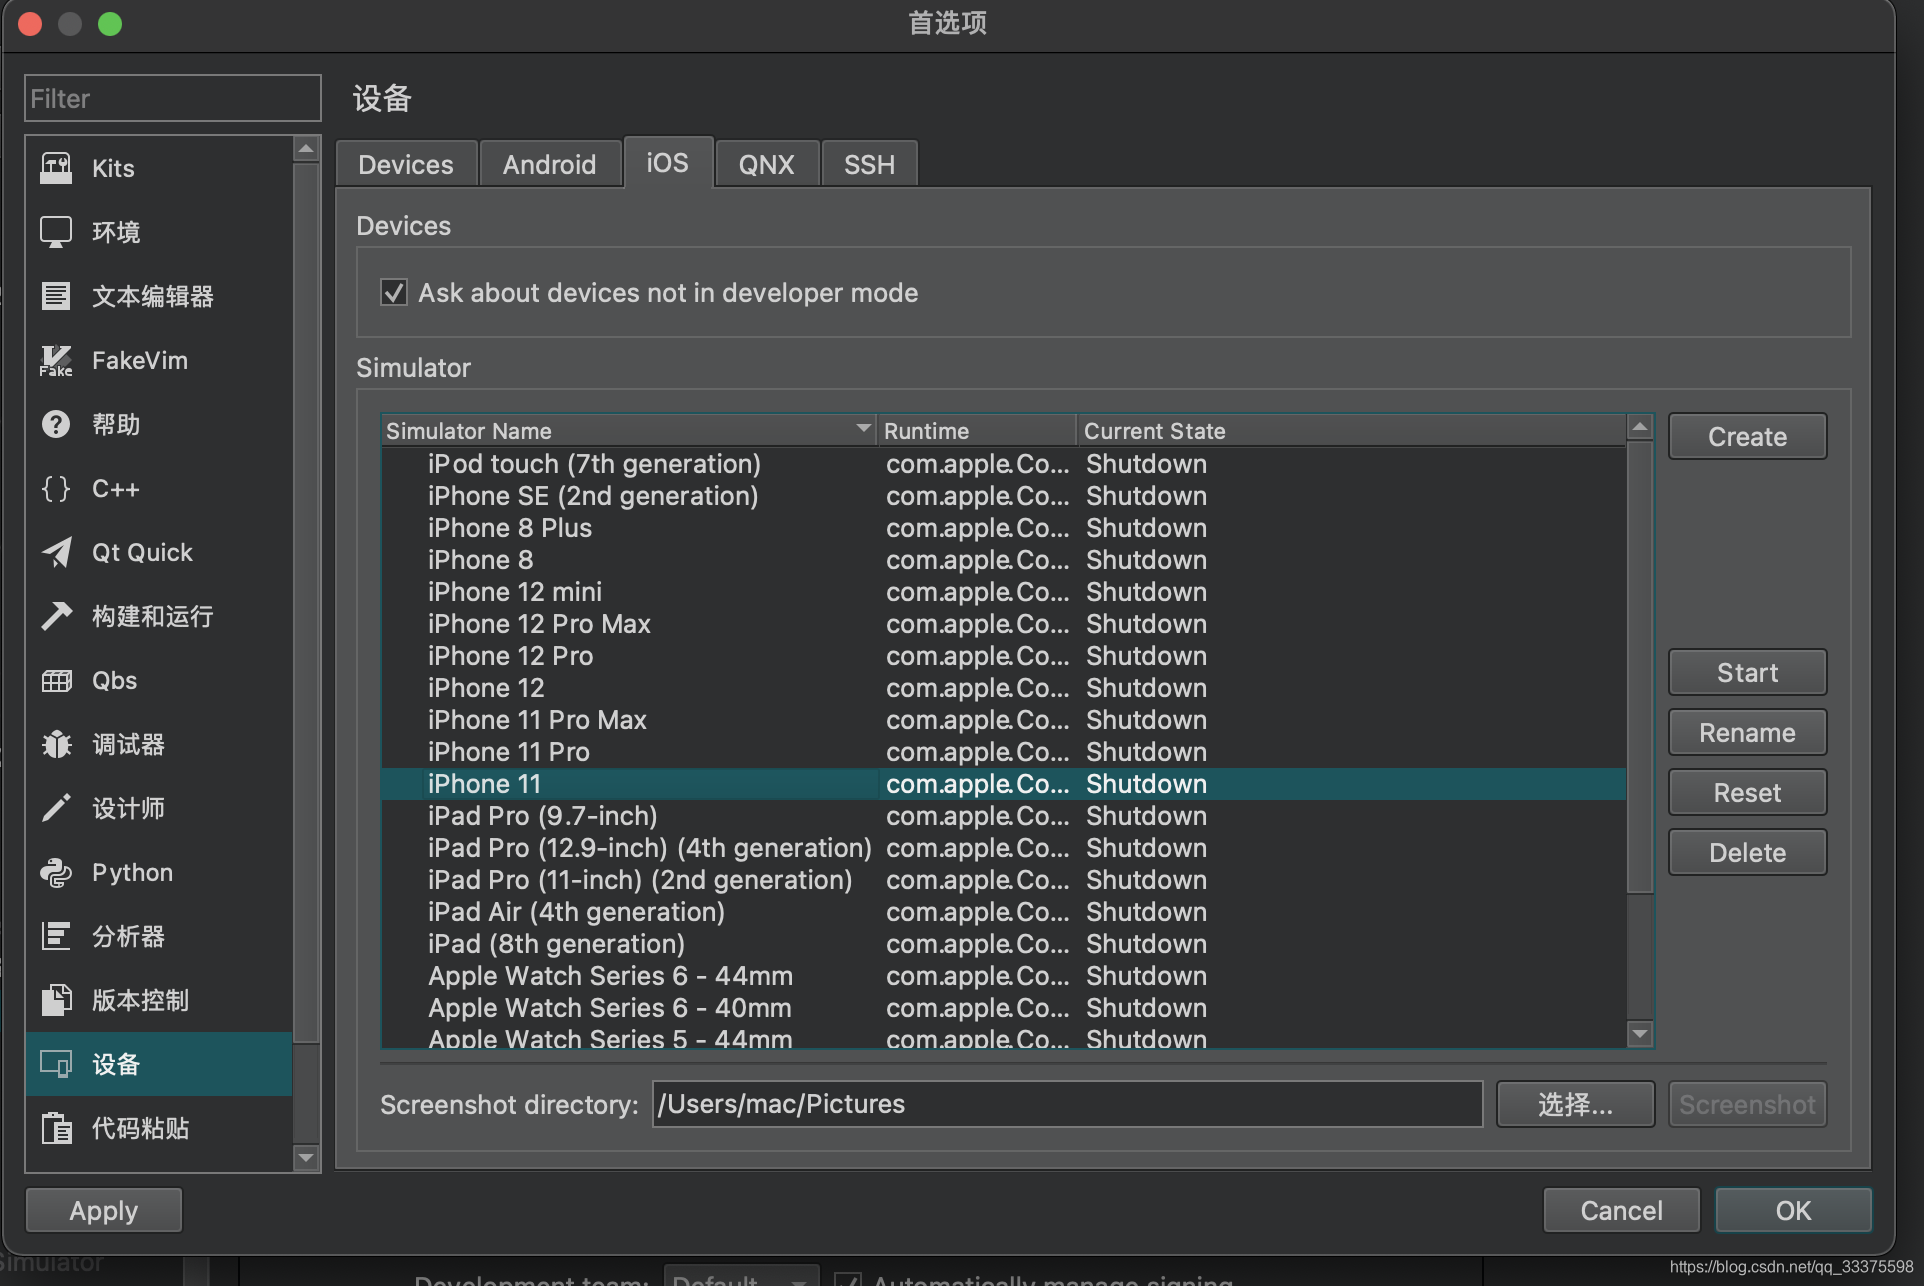1924x1286 pixels.
Task: Select iPhone 12 Pro Max simulator row
Action: pos(1003,624)
